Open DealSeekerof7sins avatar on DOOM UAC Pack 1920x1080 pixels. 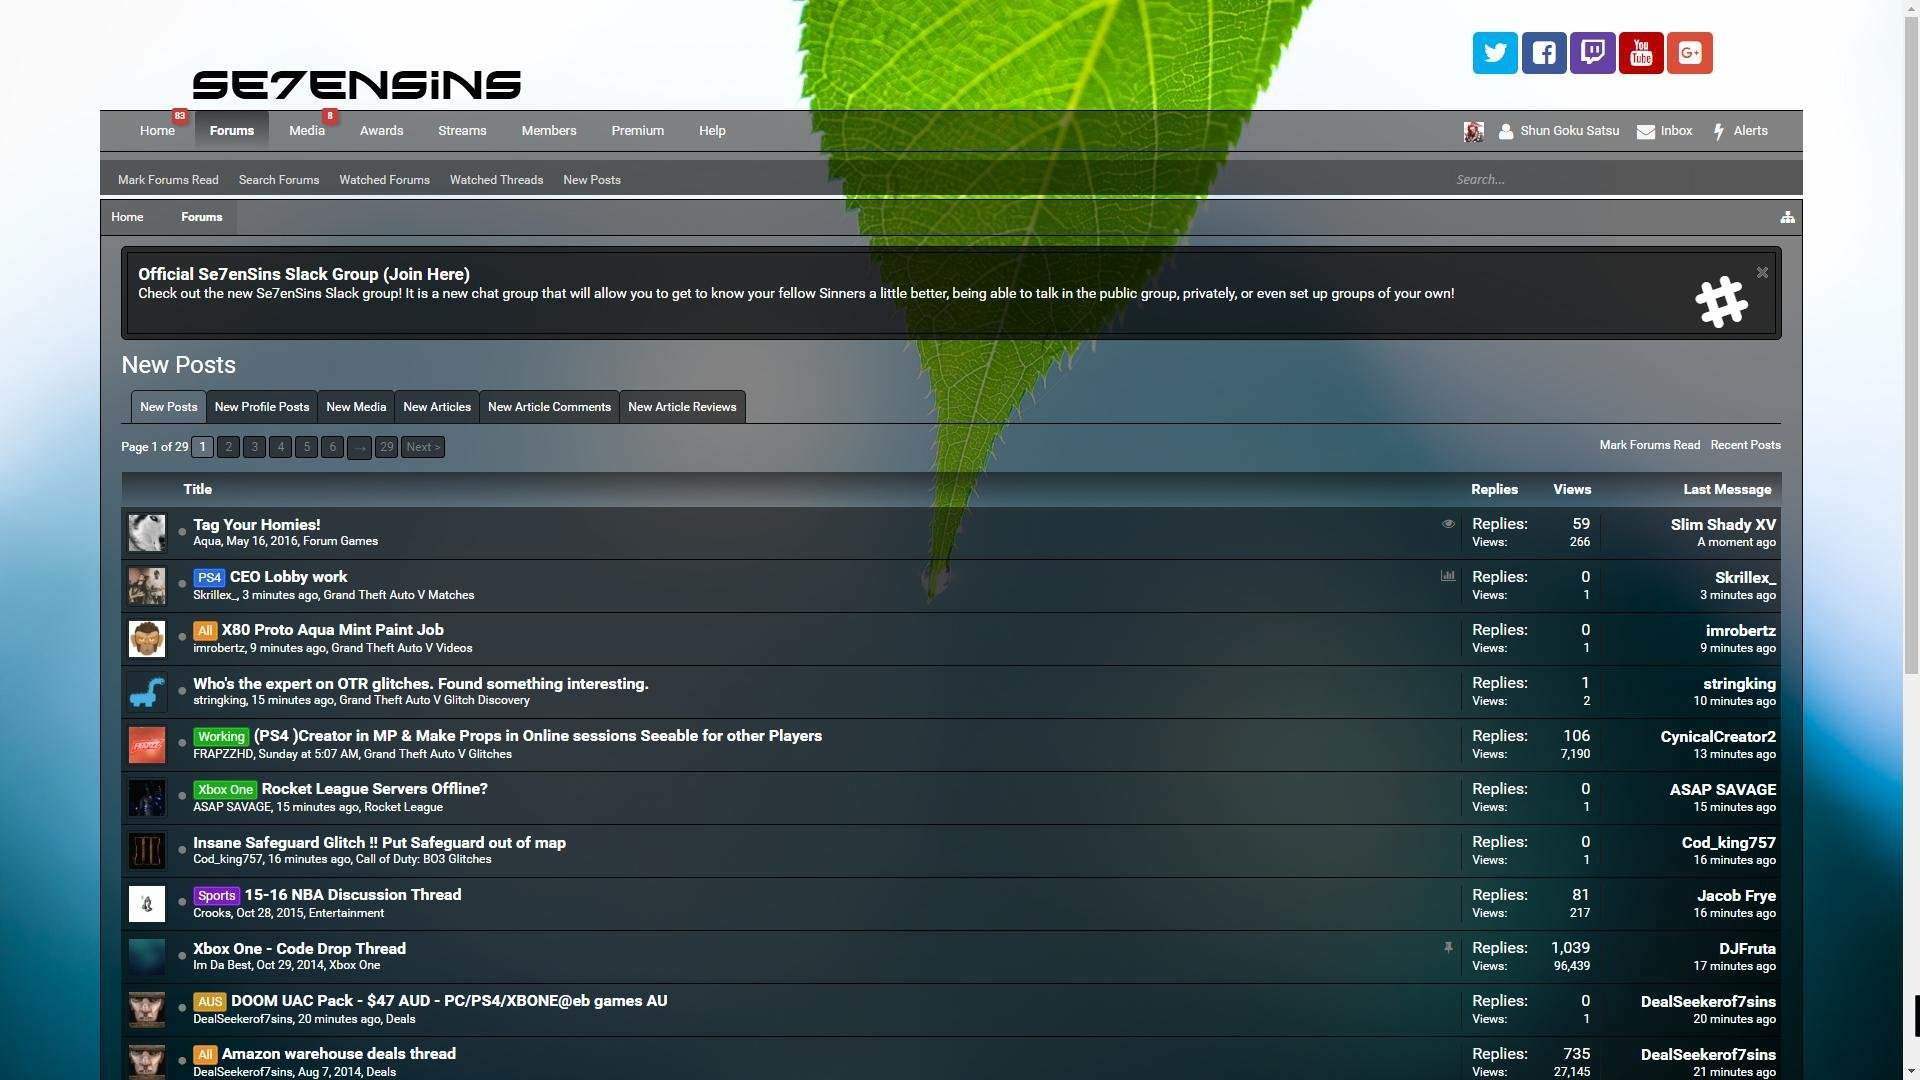click(x=147, y=1010)
